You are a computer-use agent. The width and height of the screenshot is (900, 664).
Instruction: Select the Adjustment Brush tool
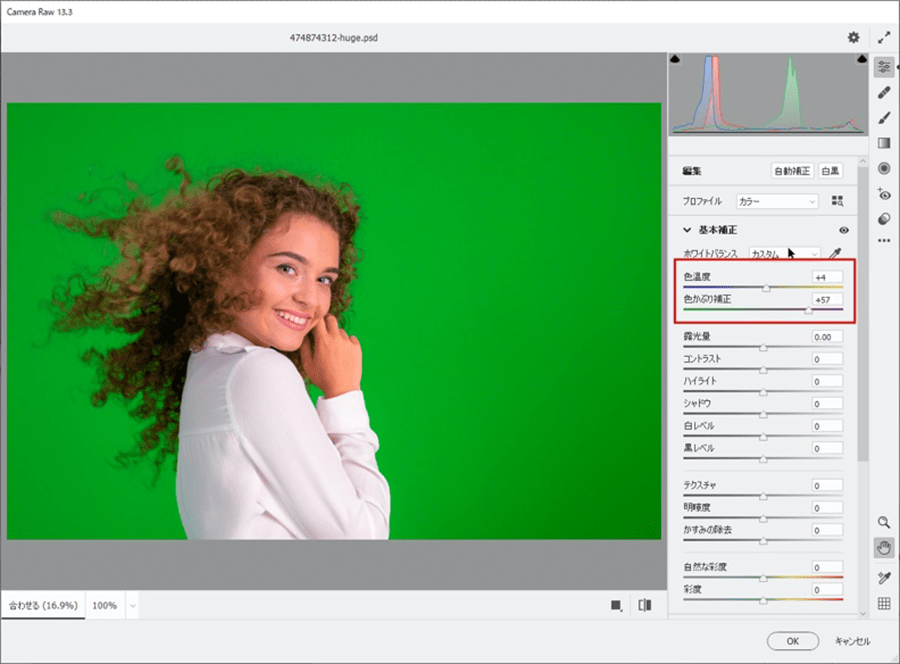click(x=884, y=117)
